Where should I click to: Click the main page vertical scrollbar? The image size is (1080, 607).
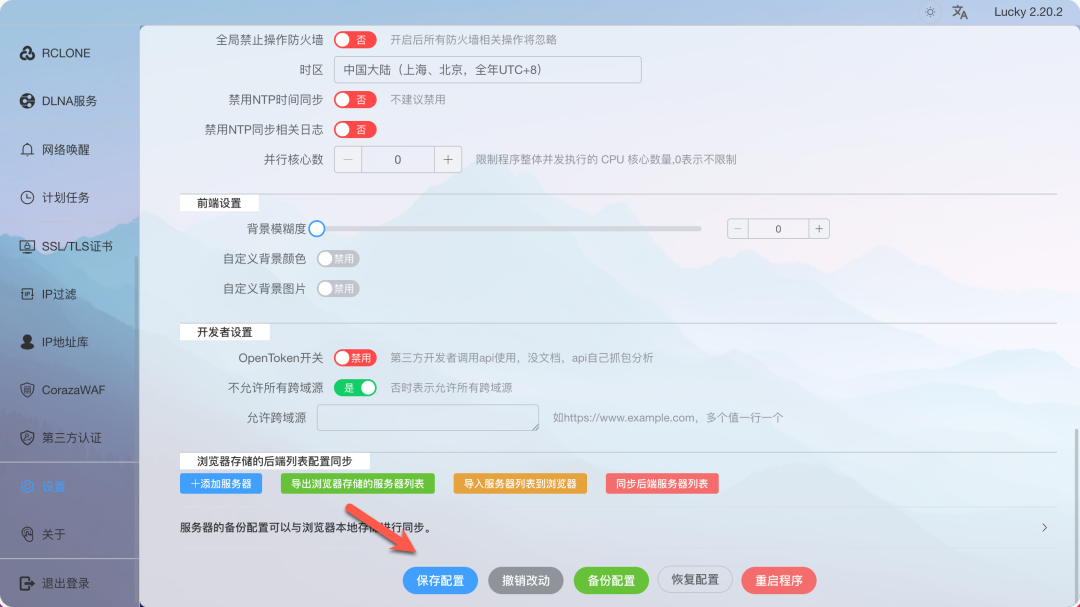[x=1077, y=517]
